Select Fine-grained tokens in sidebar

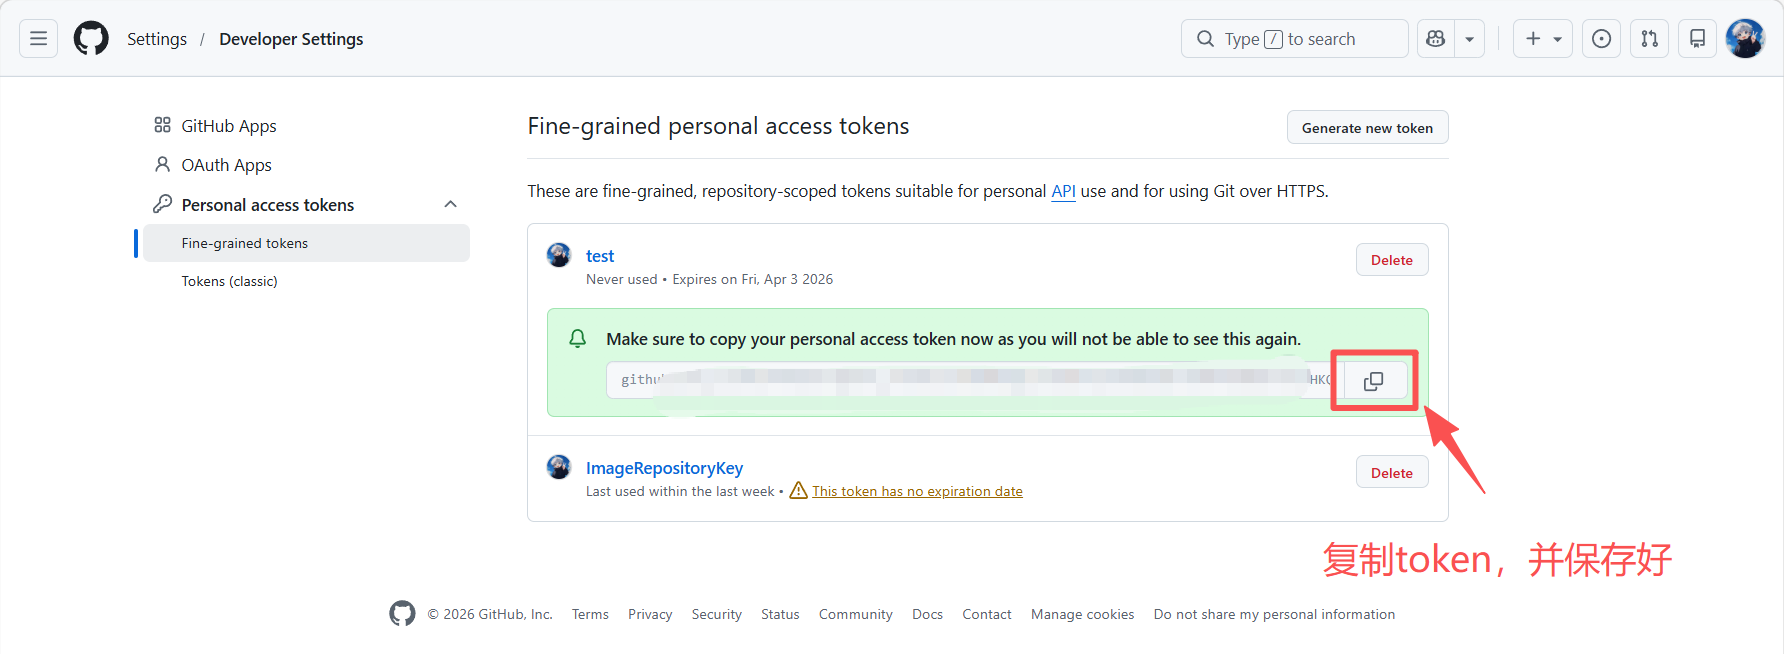[x=306, y=243]
